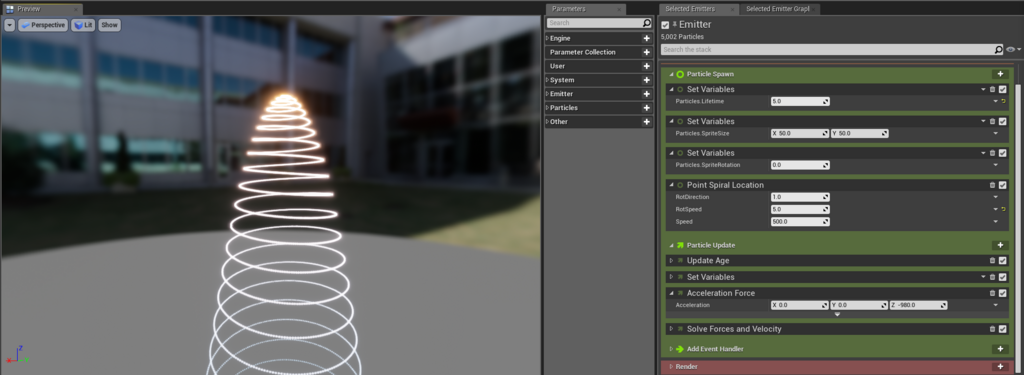1024x375 pixels.
Task: Click the trash icon for Update Age
Action: [993, 261]
